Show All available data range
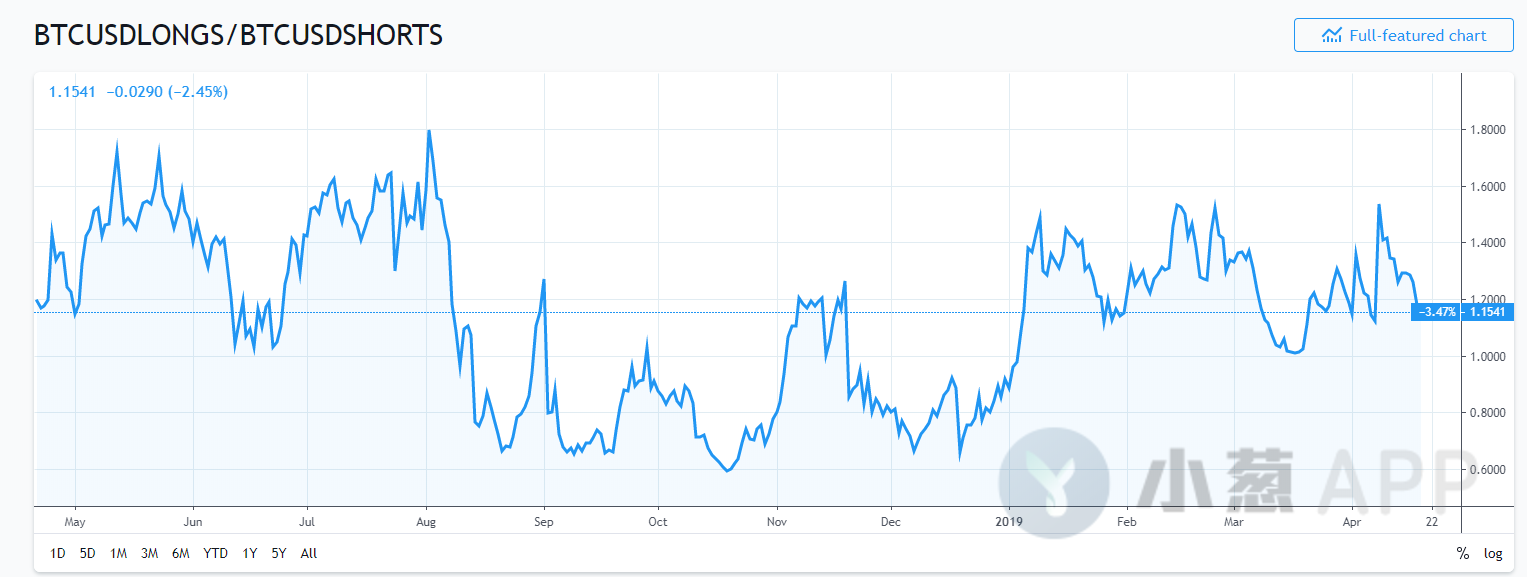1527x577 pixels. coord(309,553)
